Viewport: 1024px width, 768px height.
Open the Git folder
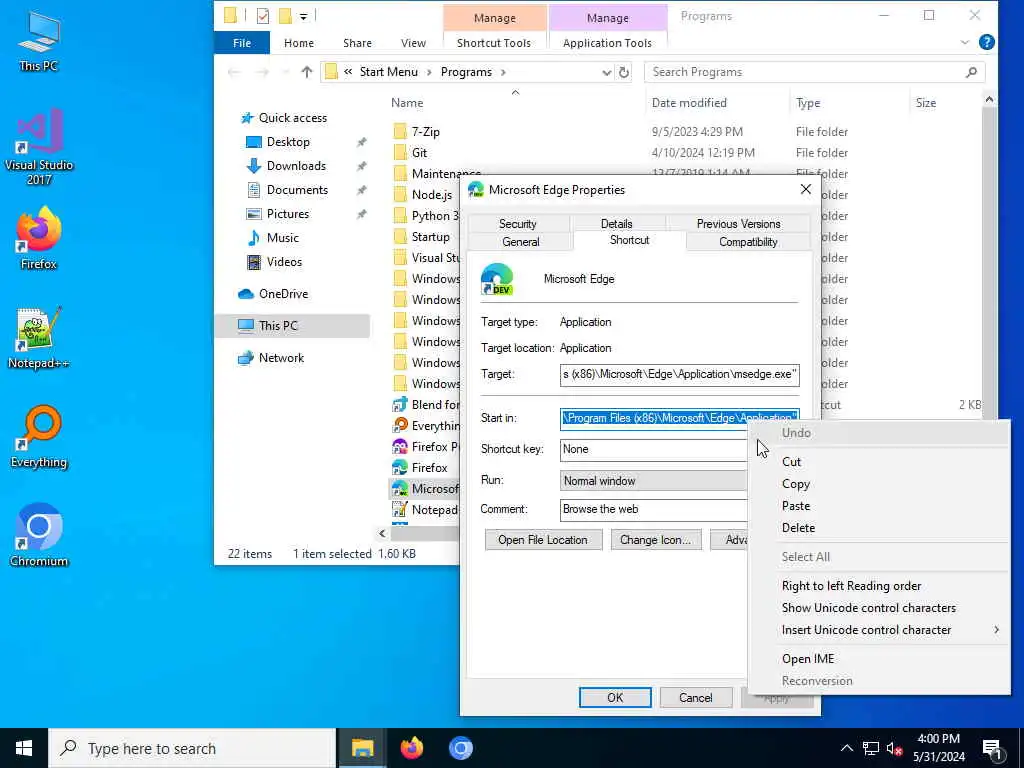pos(419,153)
